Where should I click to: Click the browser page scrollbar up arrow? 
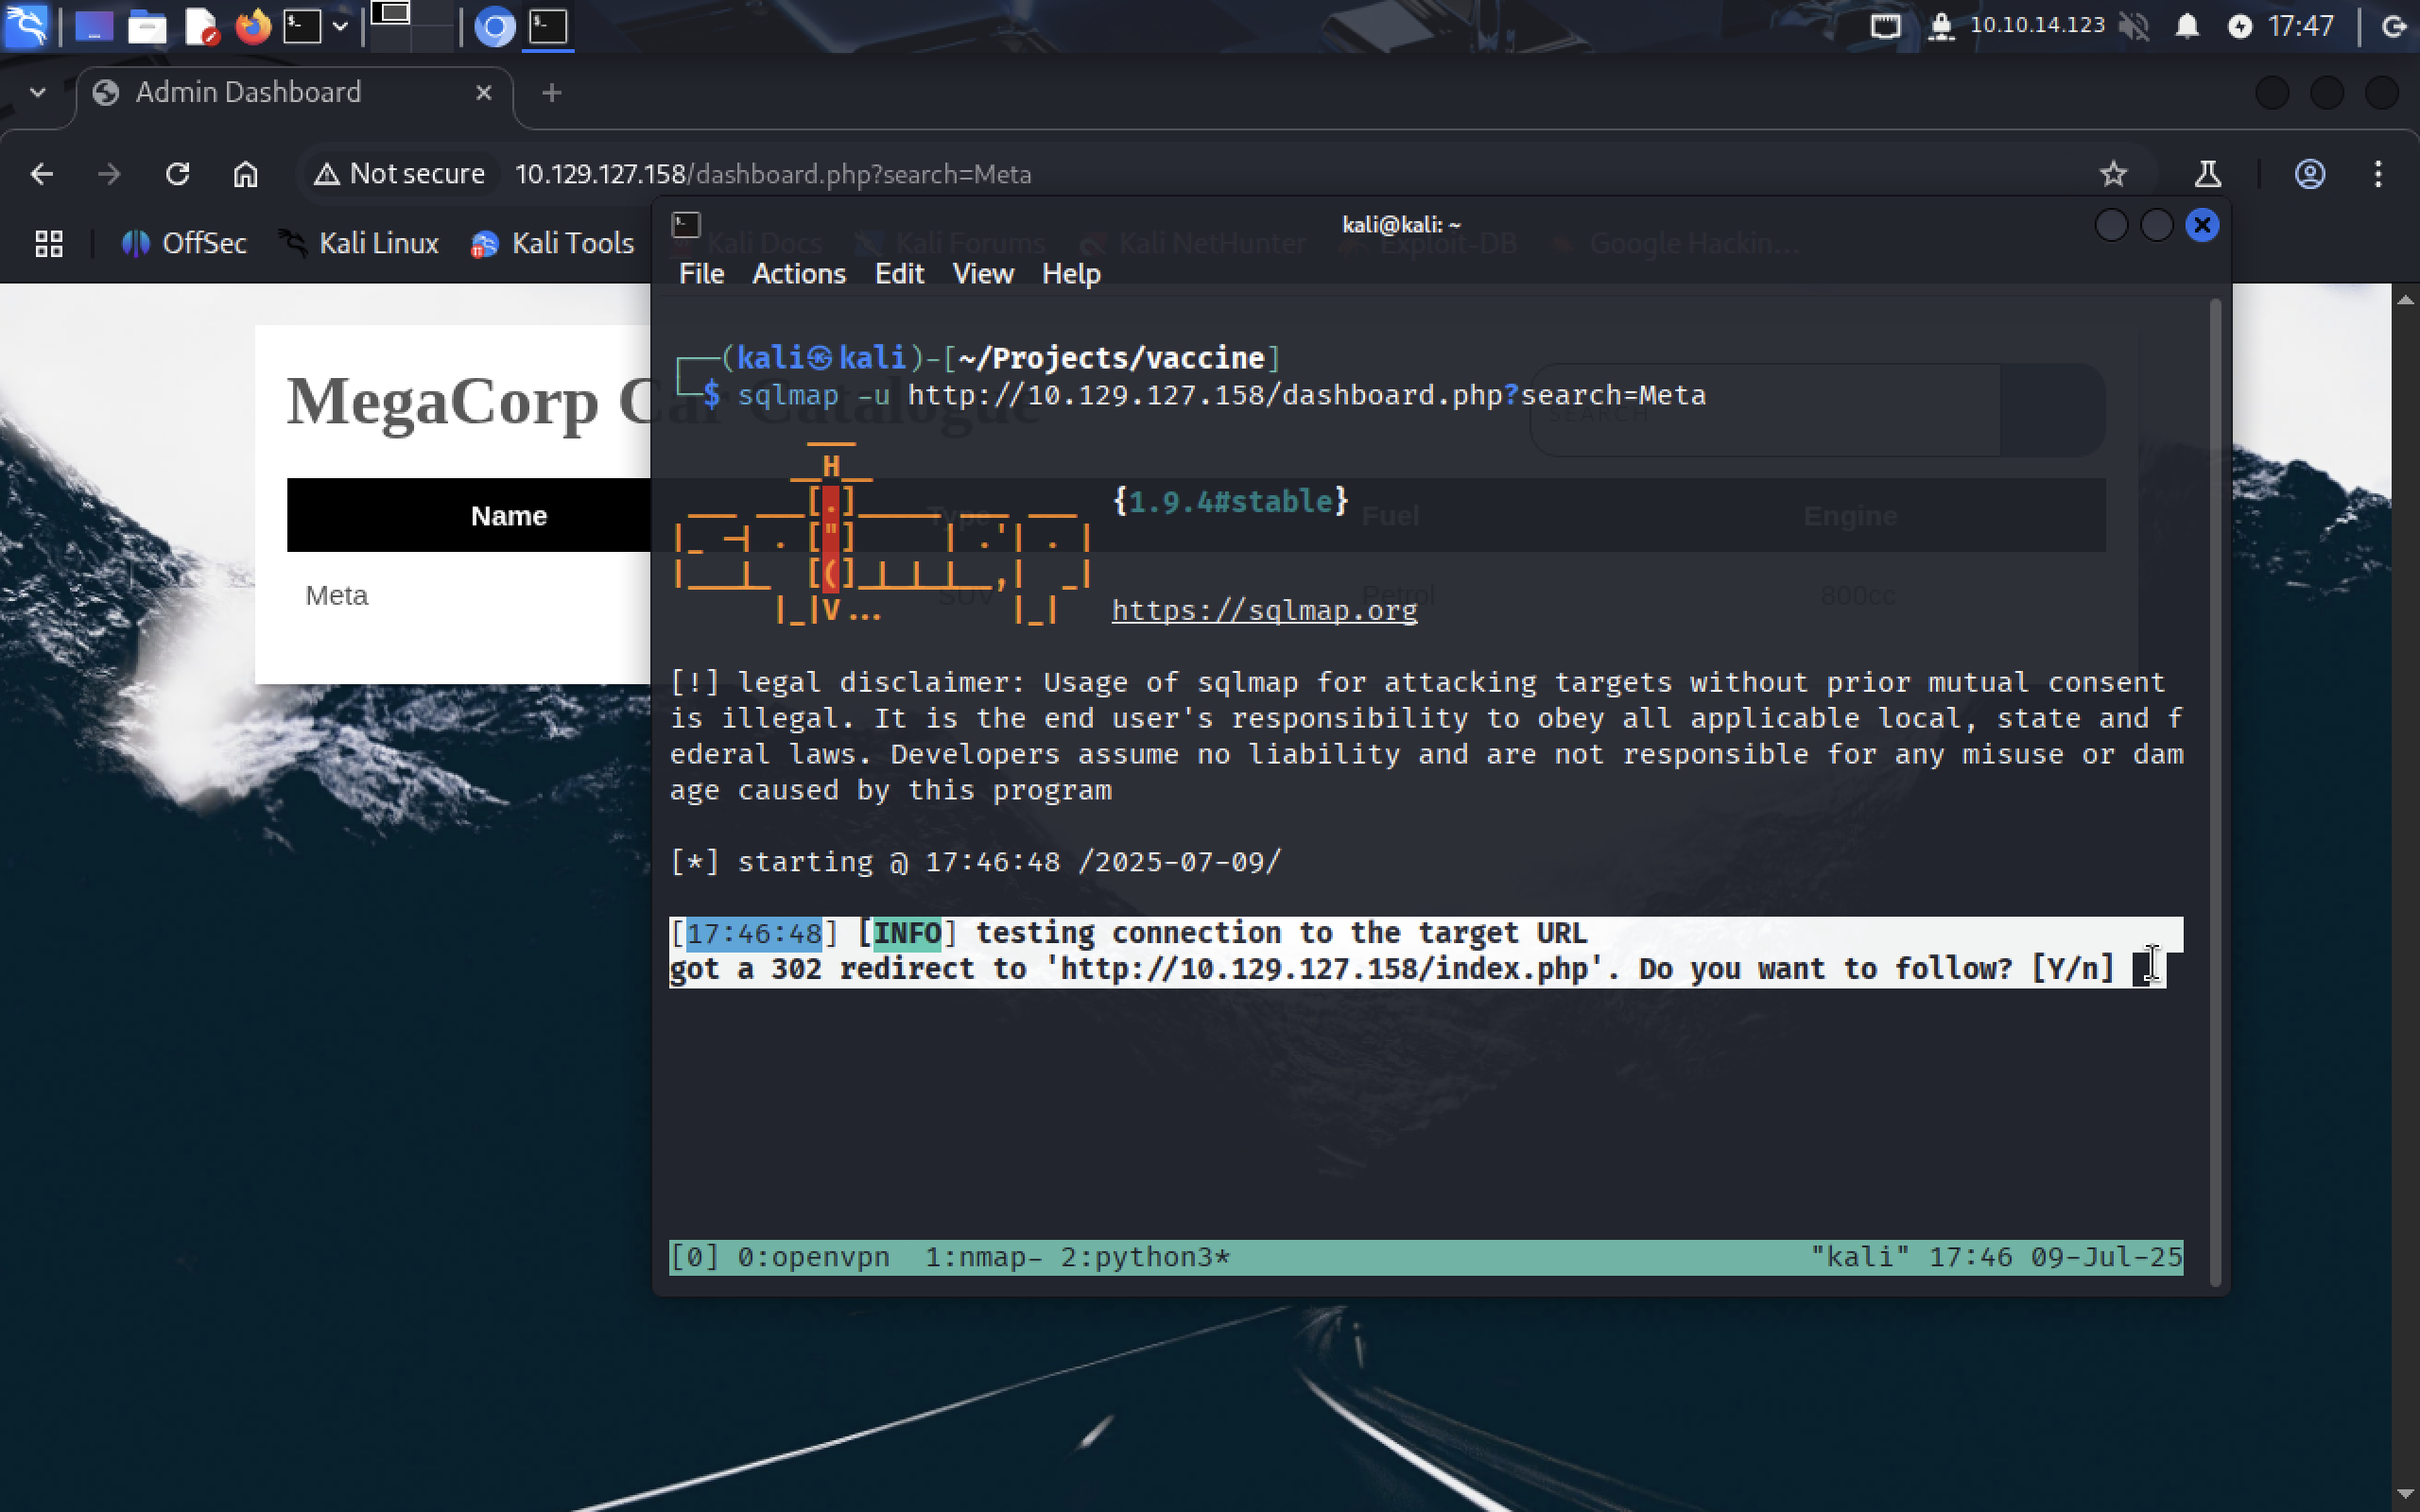click(x=2405, y=299)
